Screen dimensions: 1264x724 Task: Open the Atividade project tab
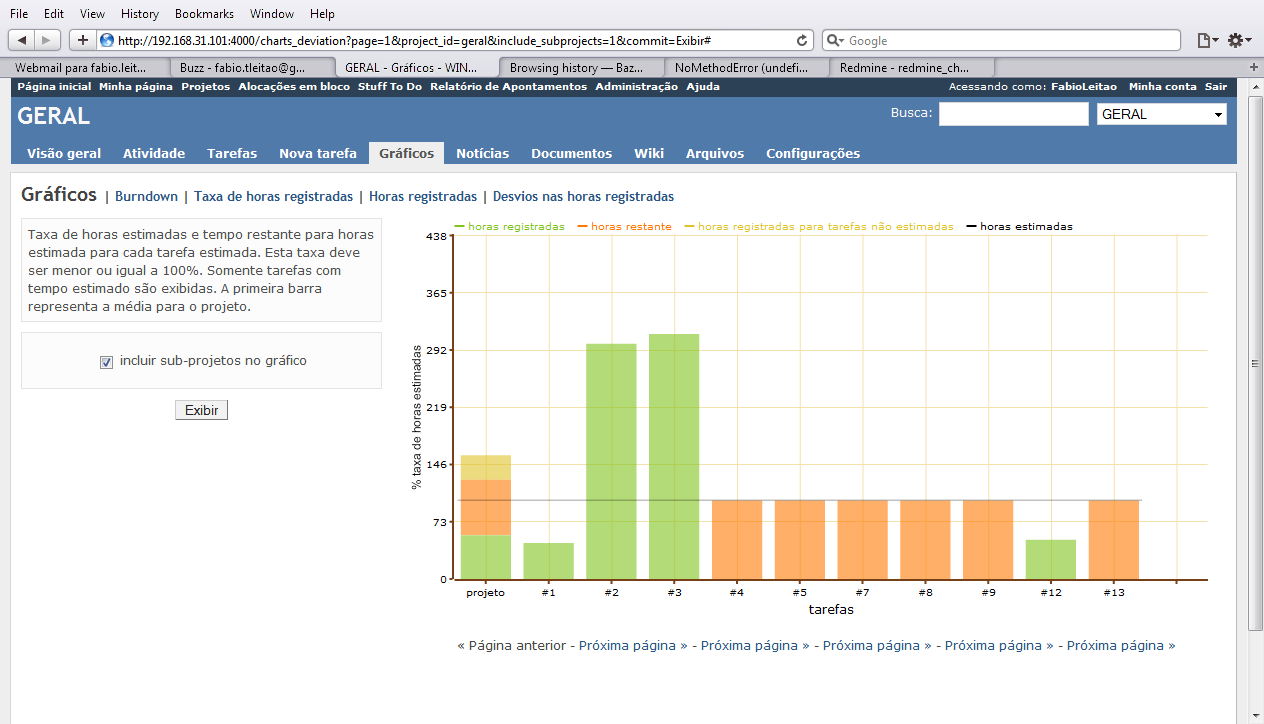pos(154,153)
